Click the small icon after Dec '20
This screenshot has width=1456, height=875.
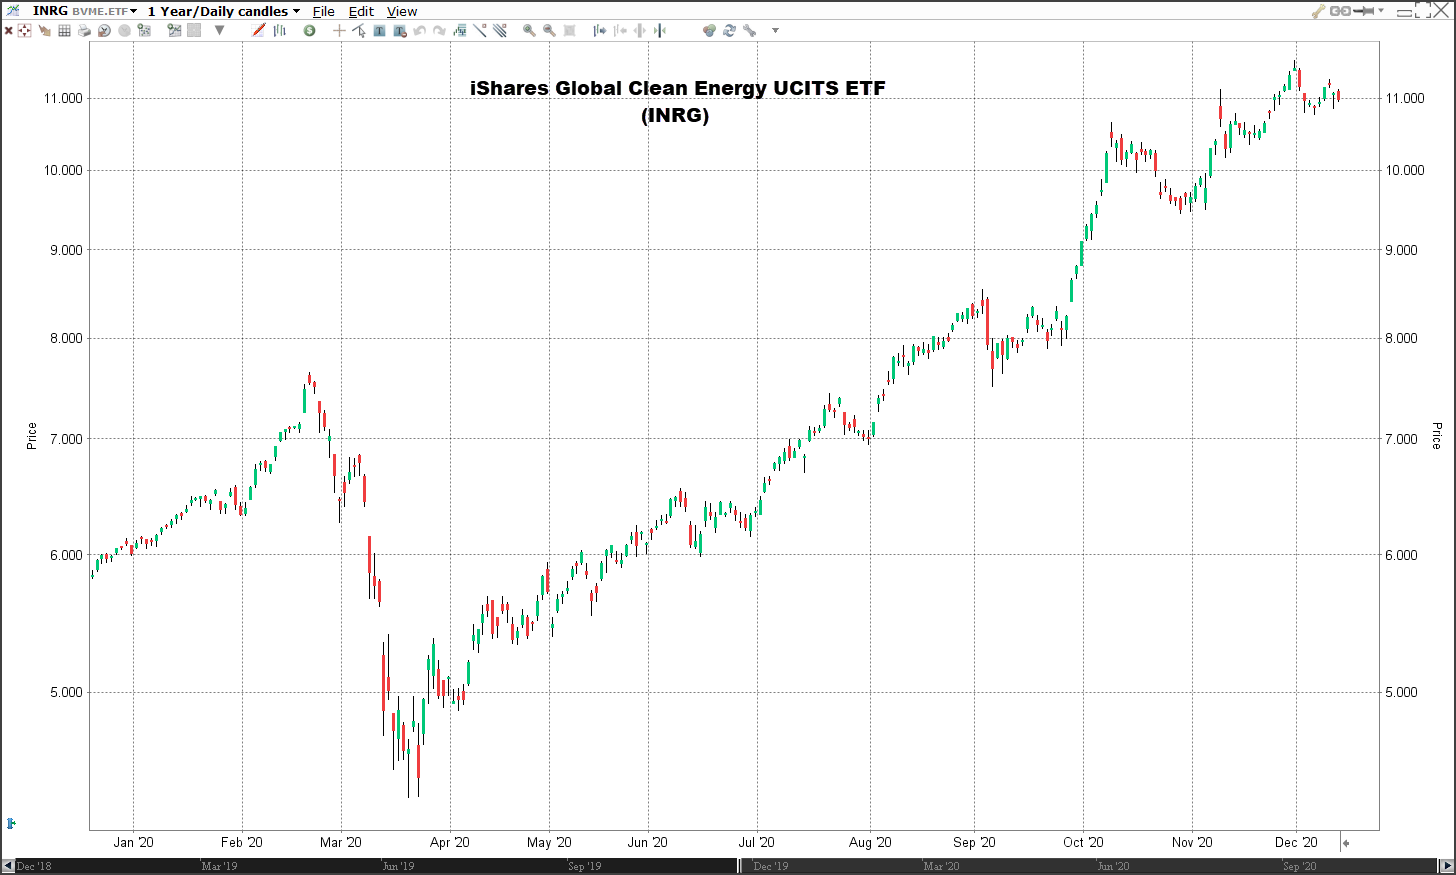point(1346,843)
